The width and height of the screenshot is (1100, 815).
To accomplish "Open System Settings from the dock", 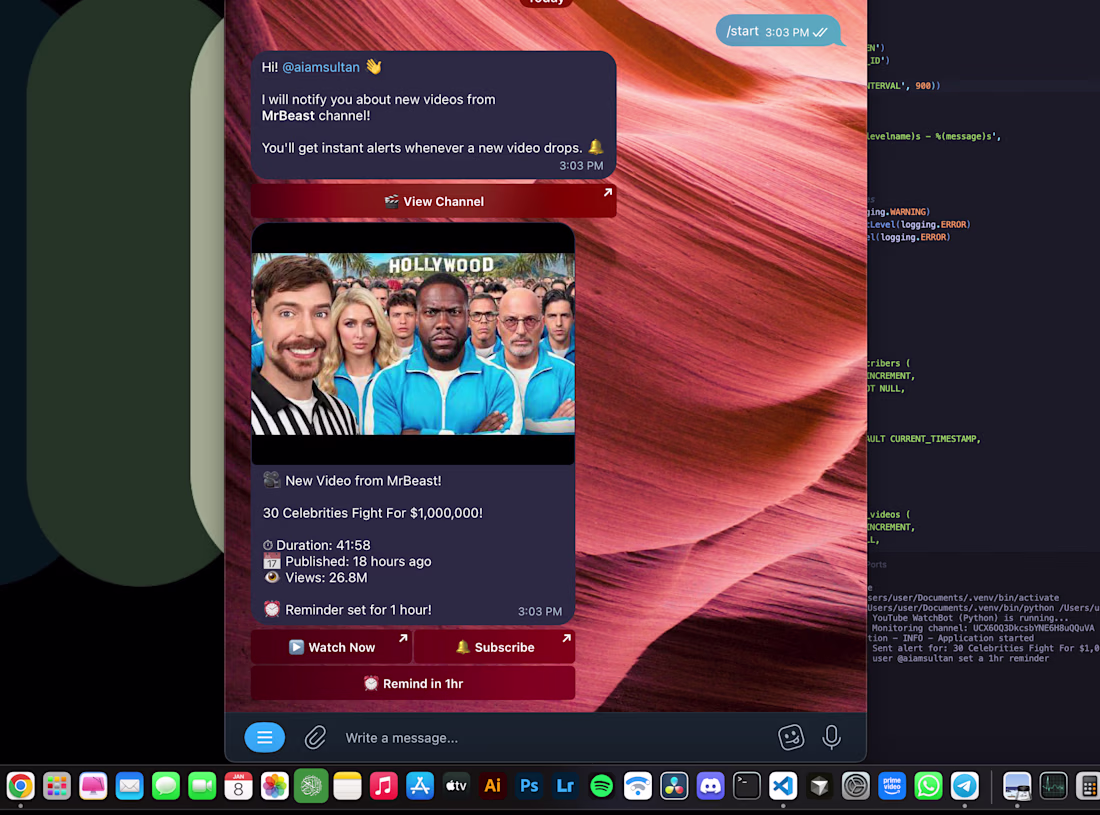I will click(x=856, y=786).
